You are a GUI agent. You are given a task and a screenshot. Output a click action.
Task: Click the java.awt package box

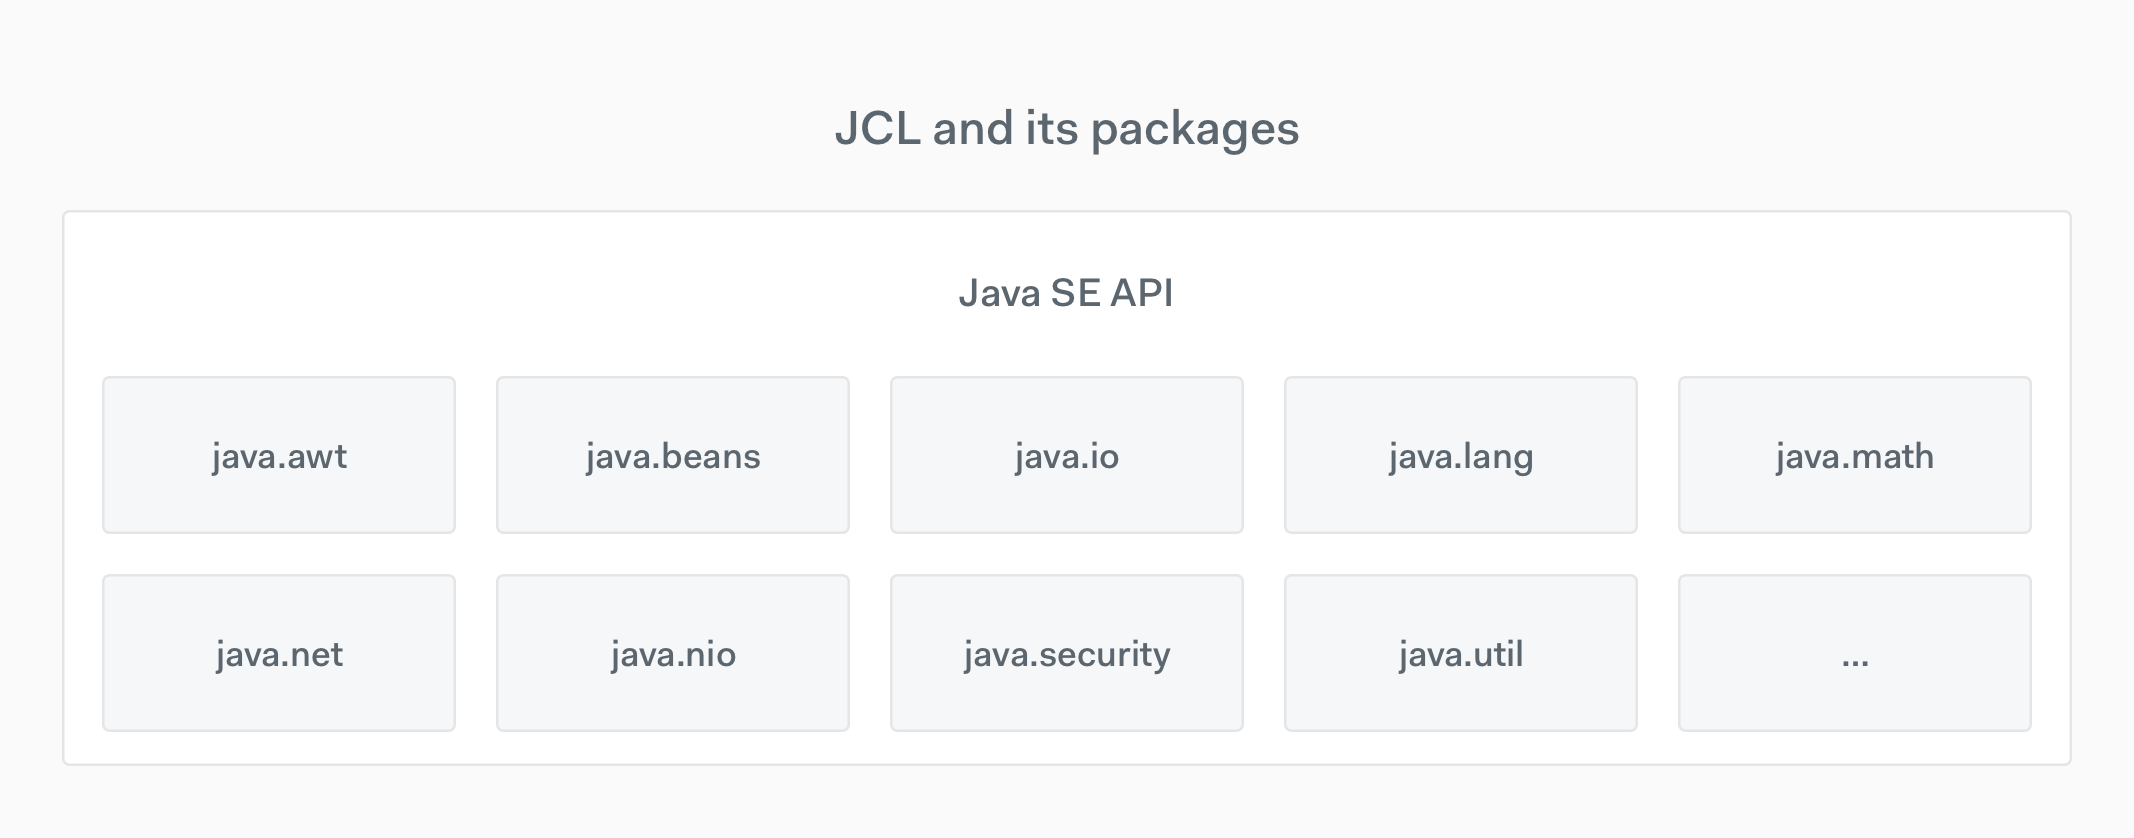[x=279, y=455]
